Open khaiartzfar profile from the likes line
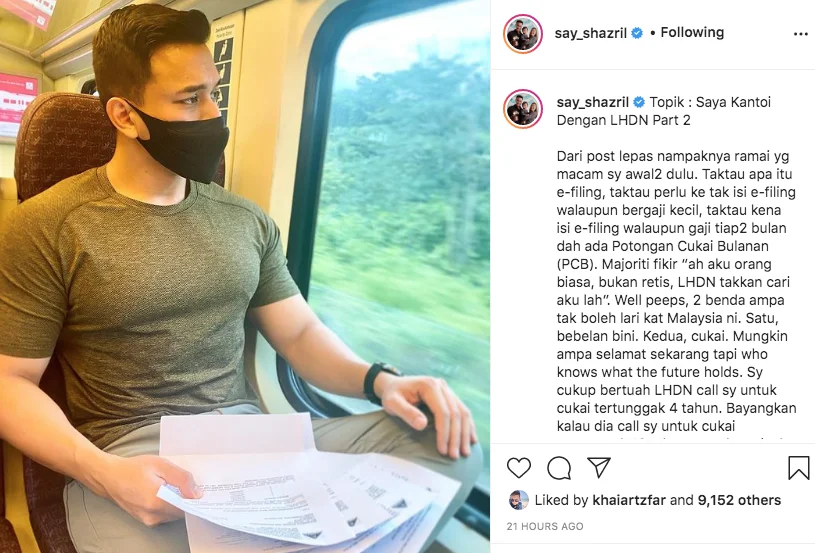The height and width of the screenshot is (553, 815). coord(628,500)
